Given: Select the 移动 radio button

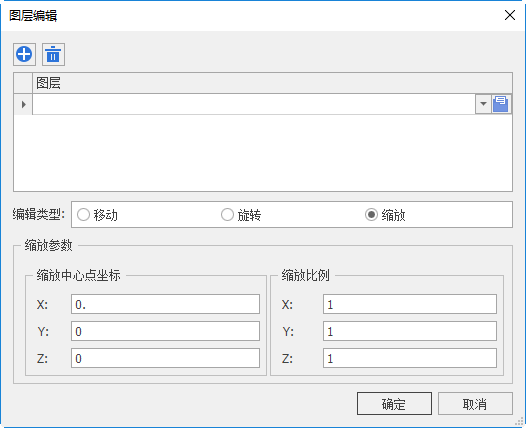Looking at the screenshot, I should (84, 215).
